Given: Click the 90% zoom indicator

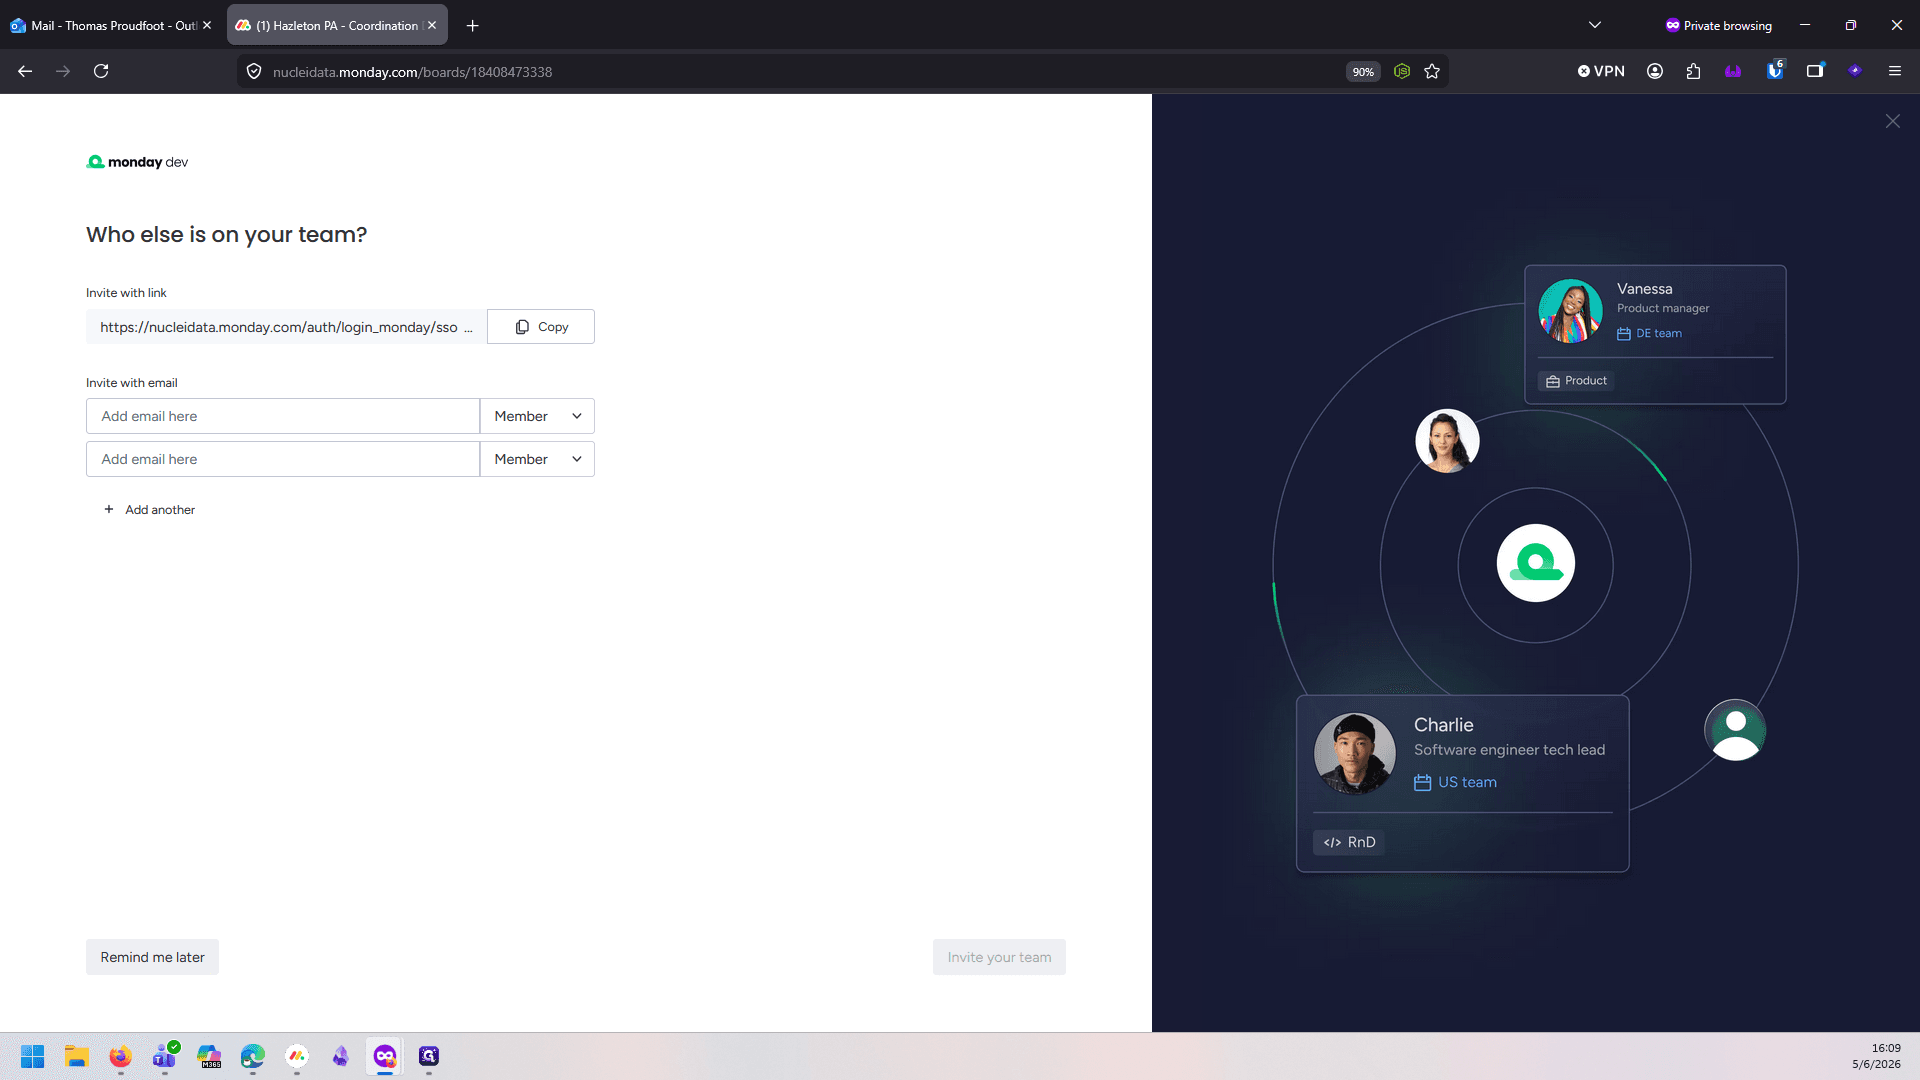Looking at the screenshot, I should coord(1363,71).
